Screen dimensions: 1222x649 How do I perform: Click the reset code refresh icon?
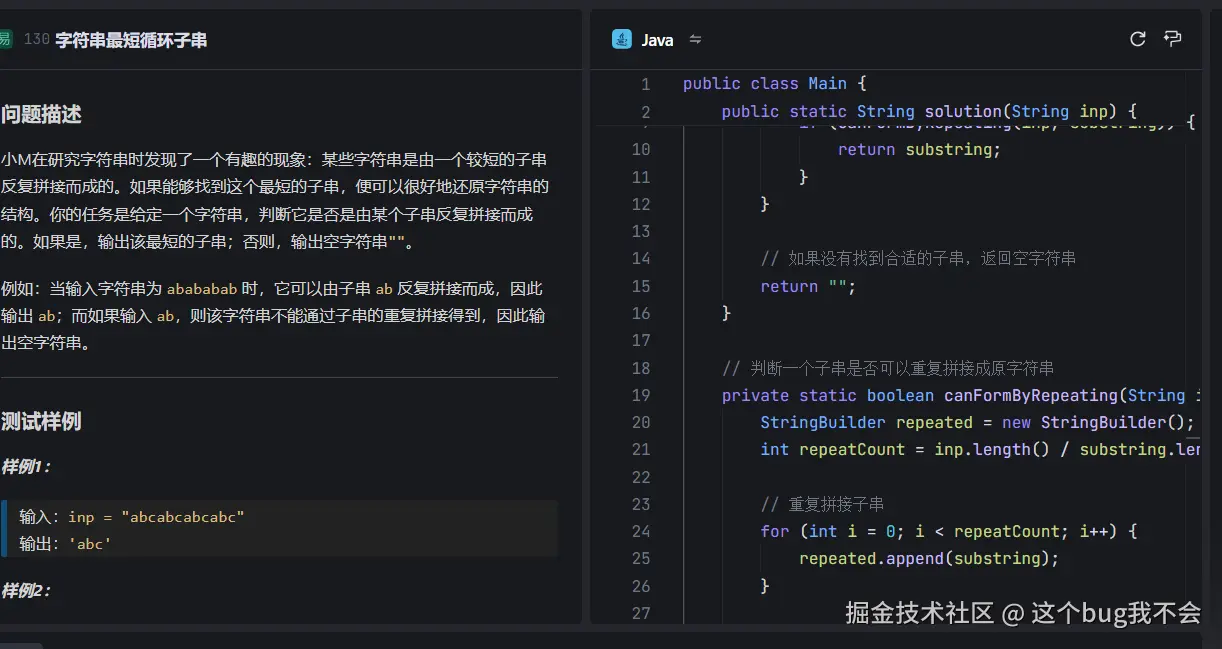1137,38
